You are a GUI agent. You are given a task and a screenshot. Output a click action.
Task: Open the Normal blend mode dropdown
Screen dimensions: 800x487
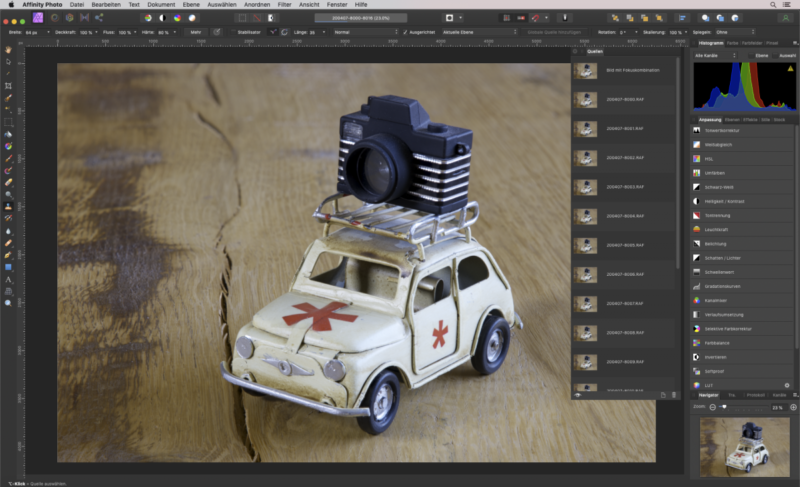point(365,32)
